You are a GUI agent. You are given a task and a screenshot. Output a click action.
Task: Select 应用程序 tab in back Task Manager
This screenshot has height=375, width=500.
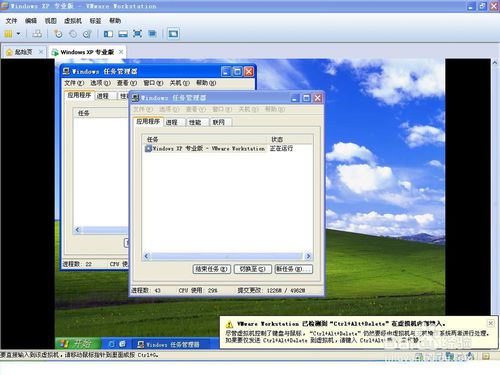[x=79, y=95]
